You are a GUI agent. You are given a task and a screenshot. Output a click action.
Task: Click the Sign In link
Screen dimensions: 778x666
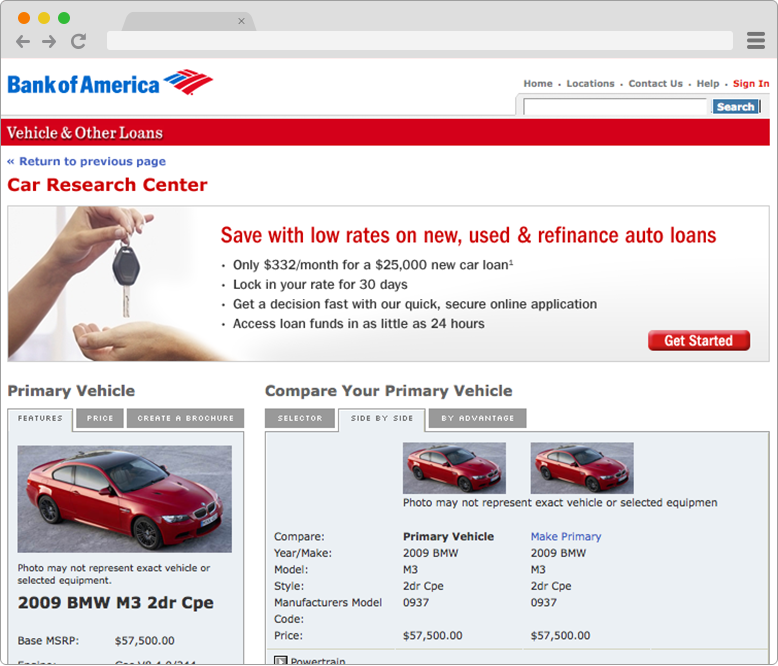751,83
